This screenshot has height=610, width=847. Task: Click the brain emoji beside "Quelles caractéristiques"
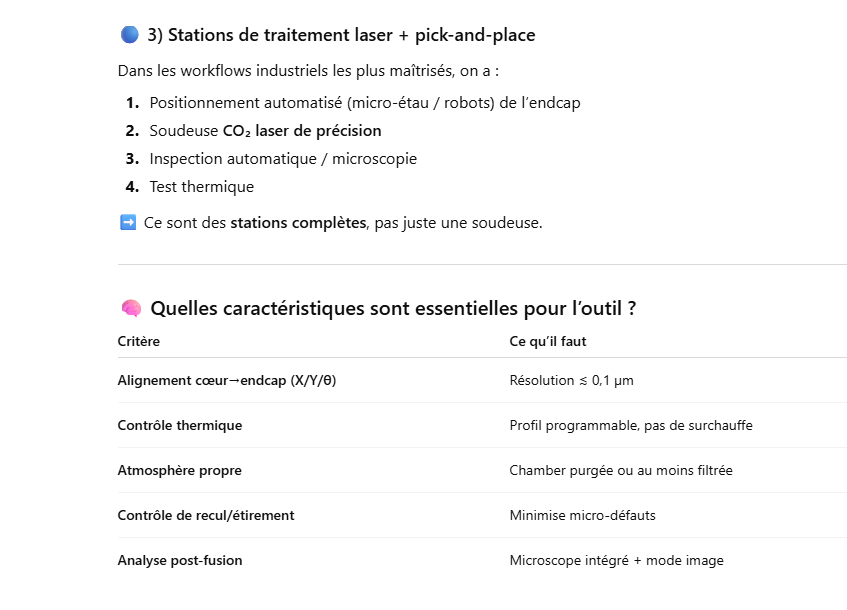(x=129, y=308)
